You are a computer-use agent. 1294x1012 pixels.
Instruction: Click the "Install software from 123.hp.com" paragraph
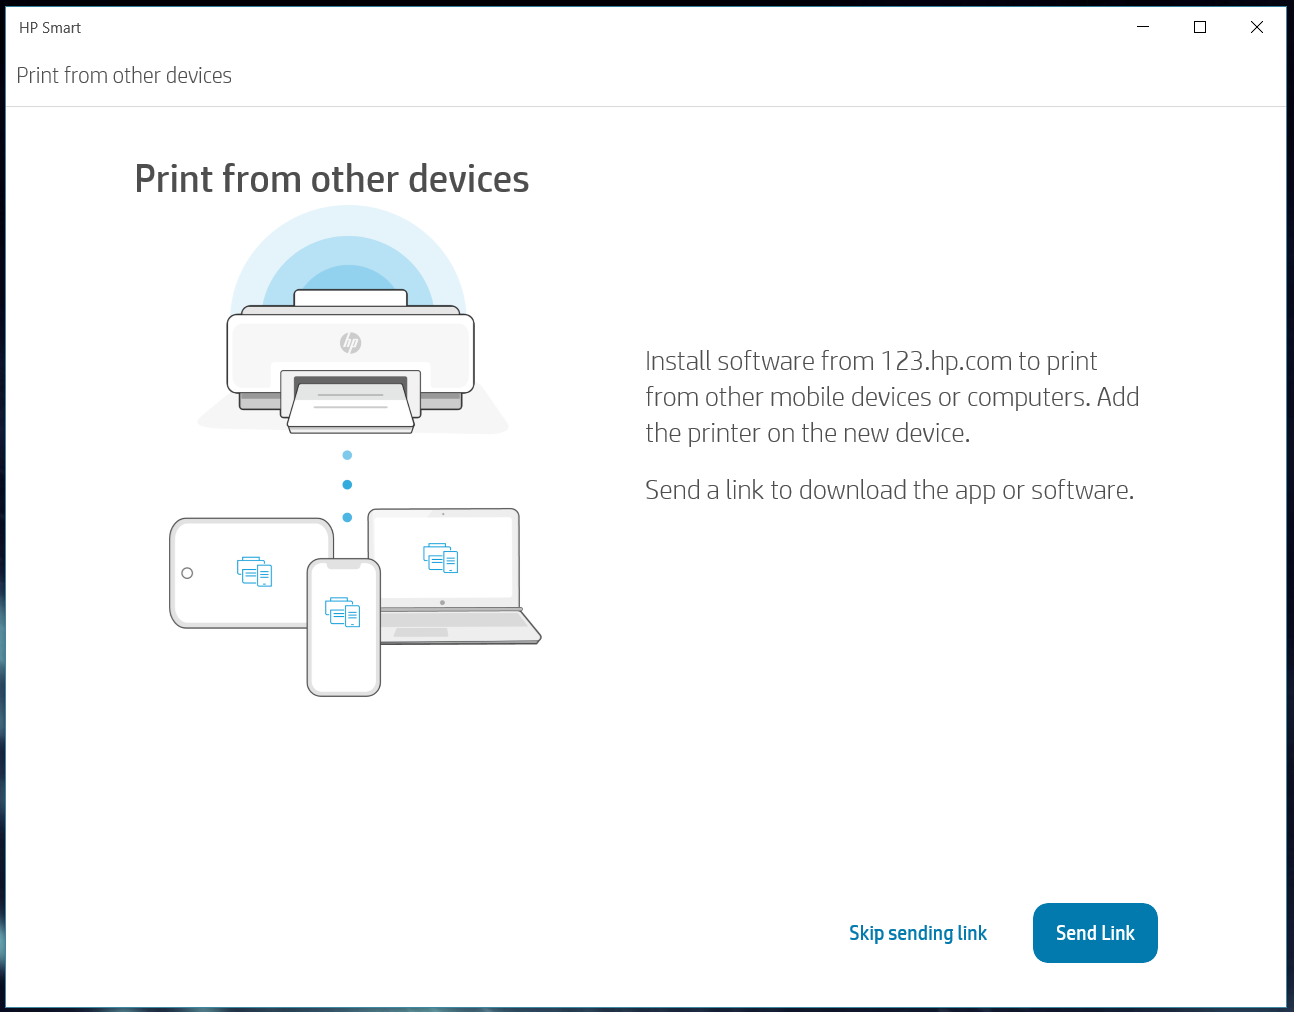click(x=892, y=397)
